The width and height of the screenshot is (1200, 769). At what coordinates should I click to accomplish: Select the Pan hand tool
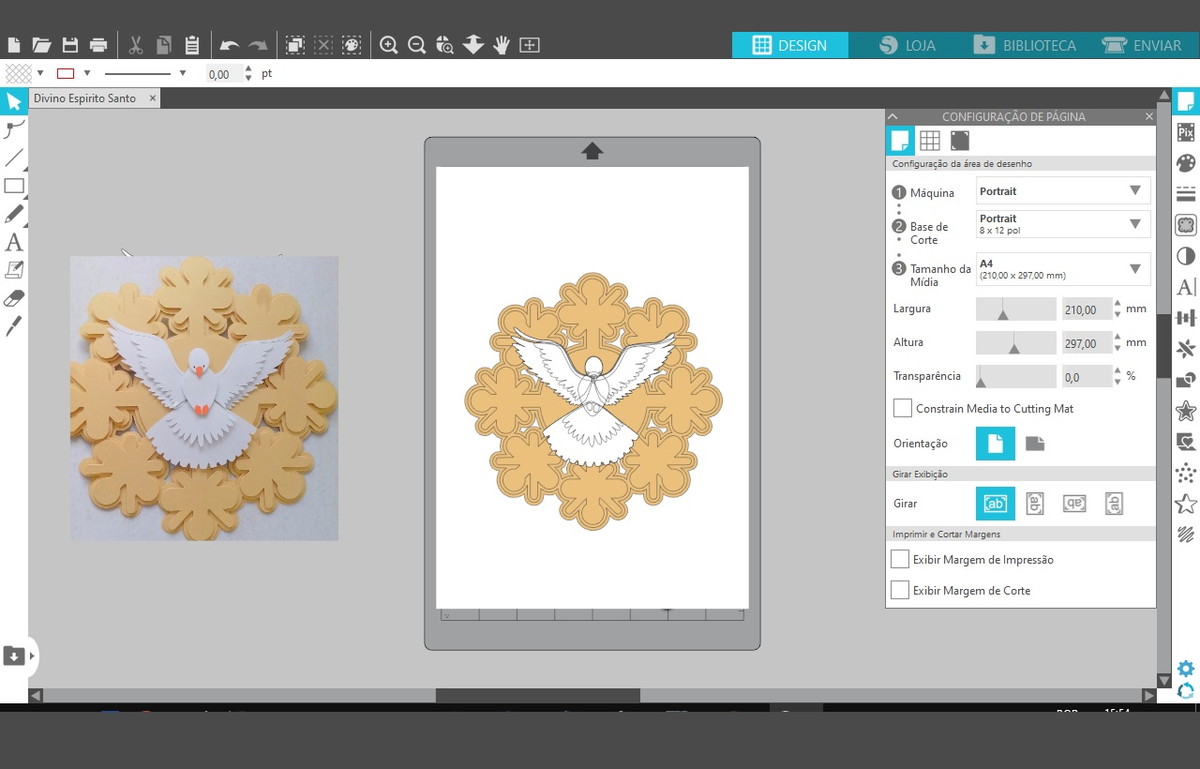[501, 45]
